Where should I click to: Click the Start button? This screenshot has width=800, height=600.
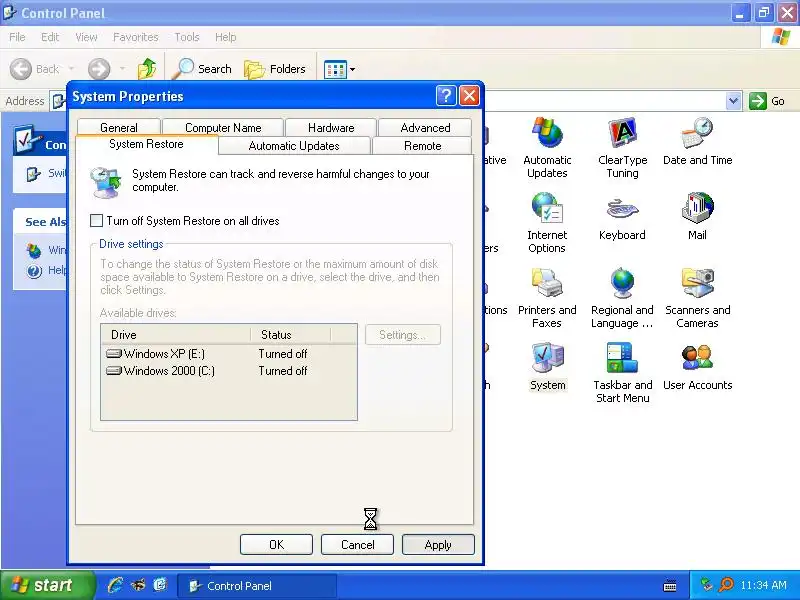coord(47,585)
